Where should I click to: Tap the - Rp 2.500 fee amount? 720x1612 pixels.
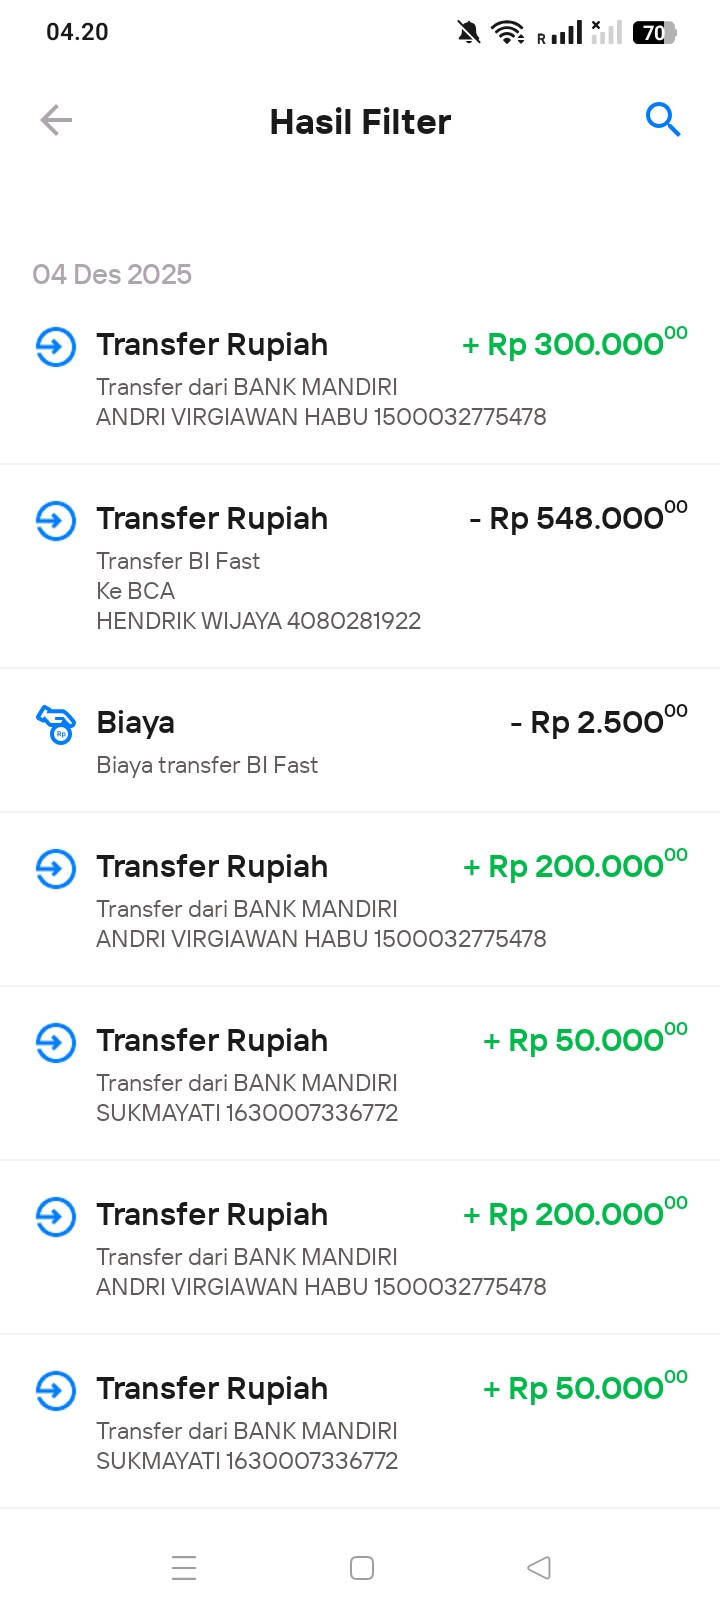click(x=598, y=722)
